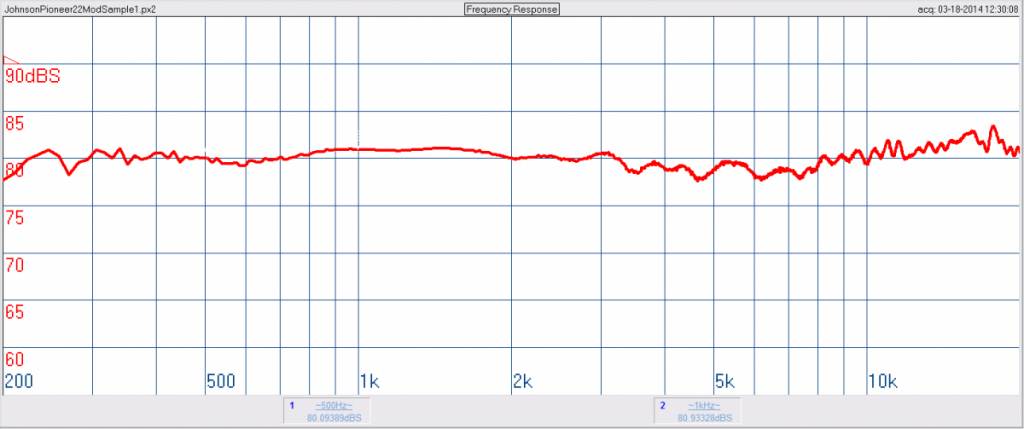Select the 80.93328dBS cursor 2 value

704,417
